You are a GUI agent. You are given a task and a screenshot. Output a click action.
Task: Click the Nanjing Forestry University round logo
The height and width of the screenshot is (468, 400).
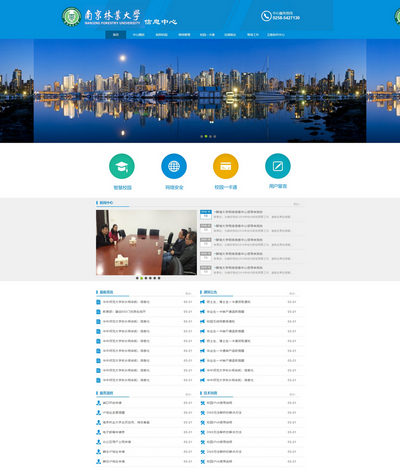[71, 16]
